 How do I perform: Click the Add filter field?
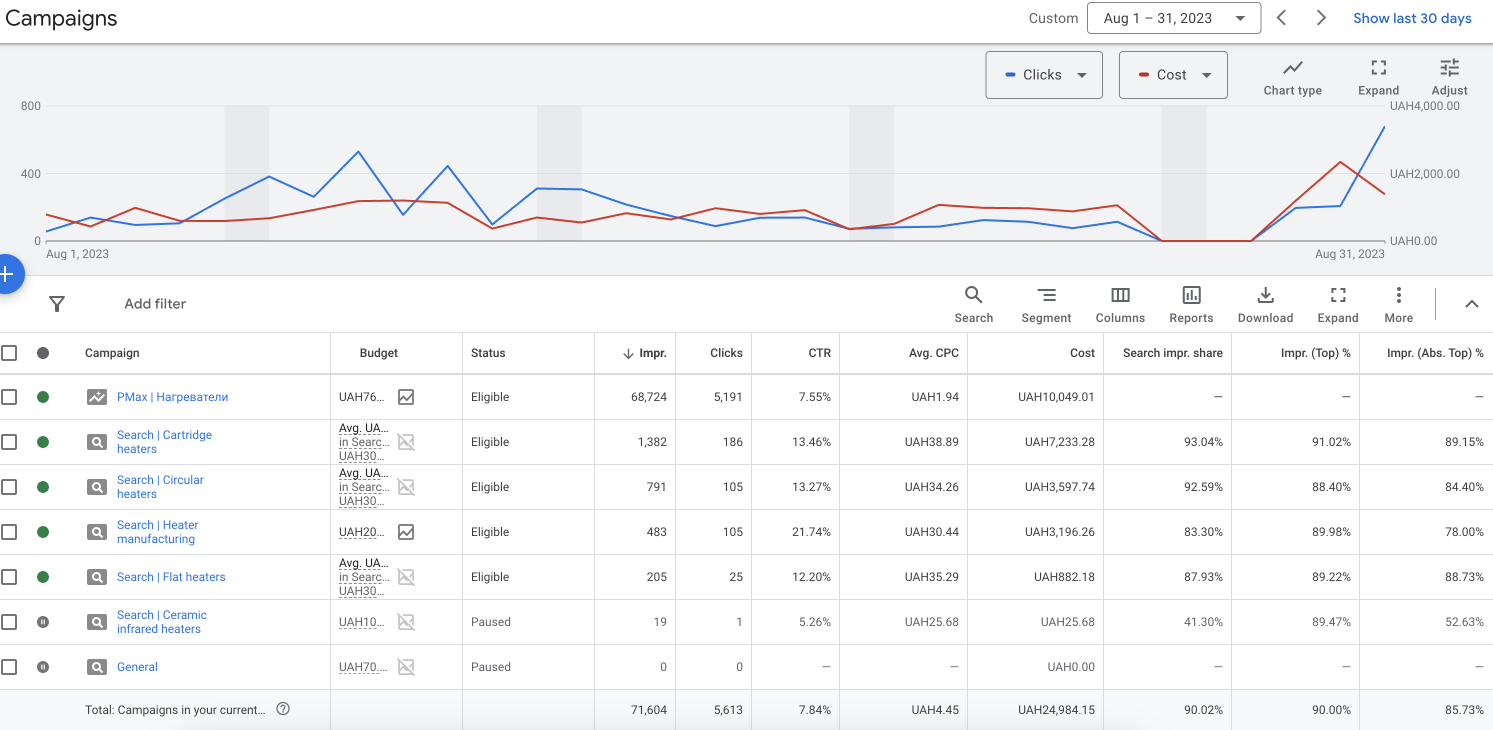click(x=155, y=304)
